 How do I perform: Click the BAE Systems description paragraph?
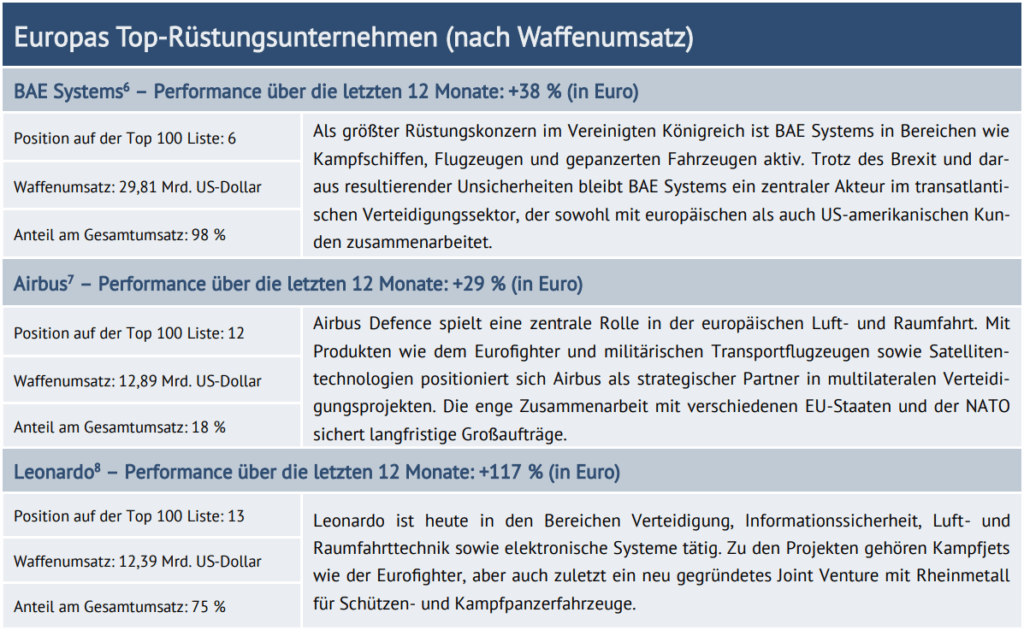tap(661, 187)
